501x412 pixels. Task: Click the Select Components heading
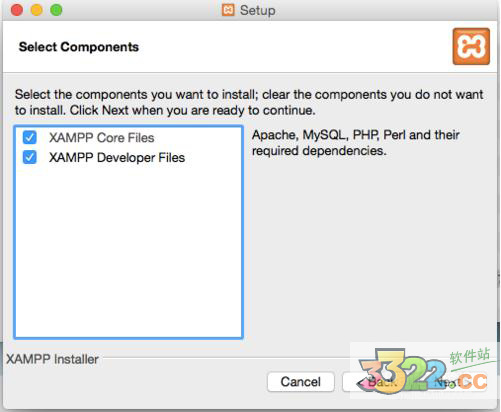(79, 47)
